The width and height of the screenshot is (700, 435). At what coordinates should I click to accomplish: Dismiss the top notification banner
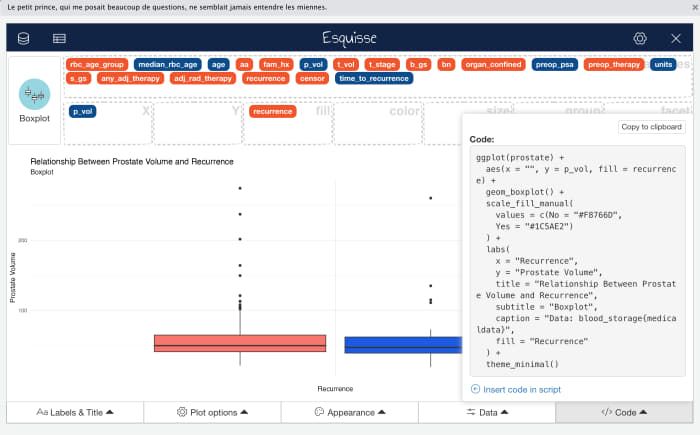coord(695,7)
